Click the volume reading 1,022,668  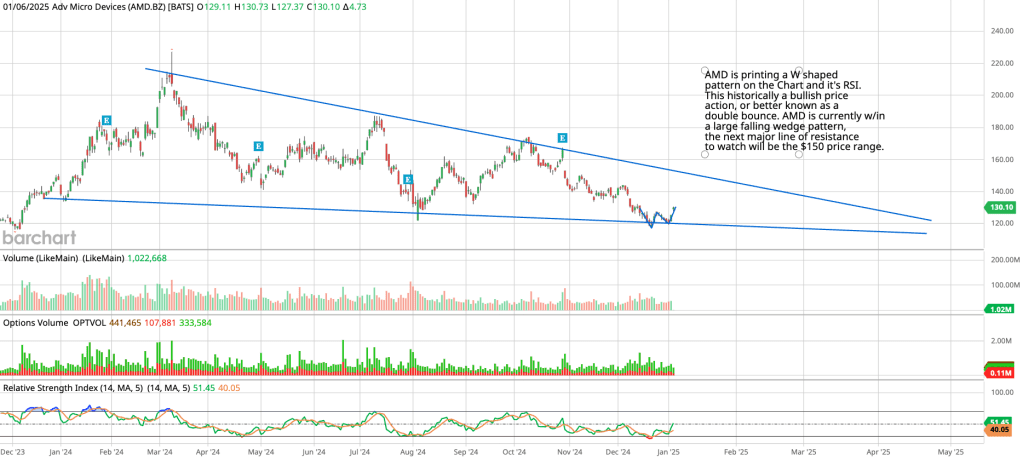[x=147, y=258]
